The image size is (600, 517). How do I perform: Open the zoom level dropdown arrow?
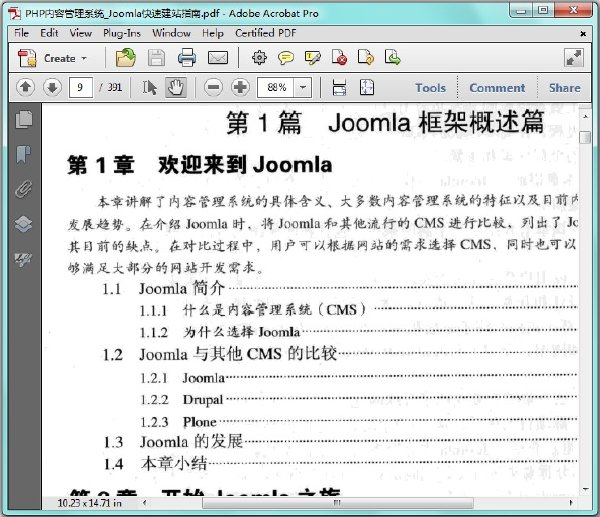click(x=303, y=87)
